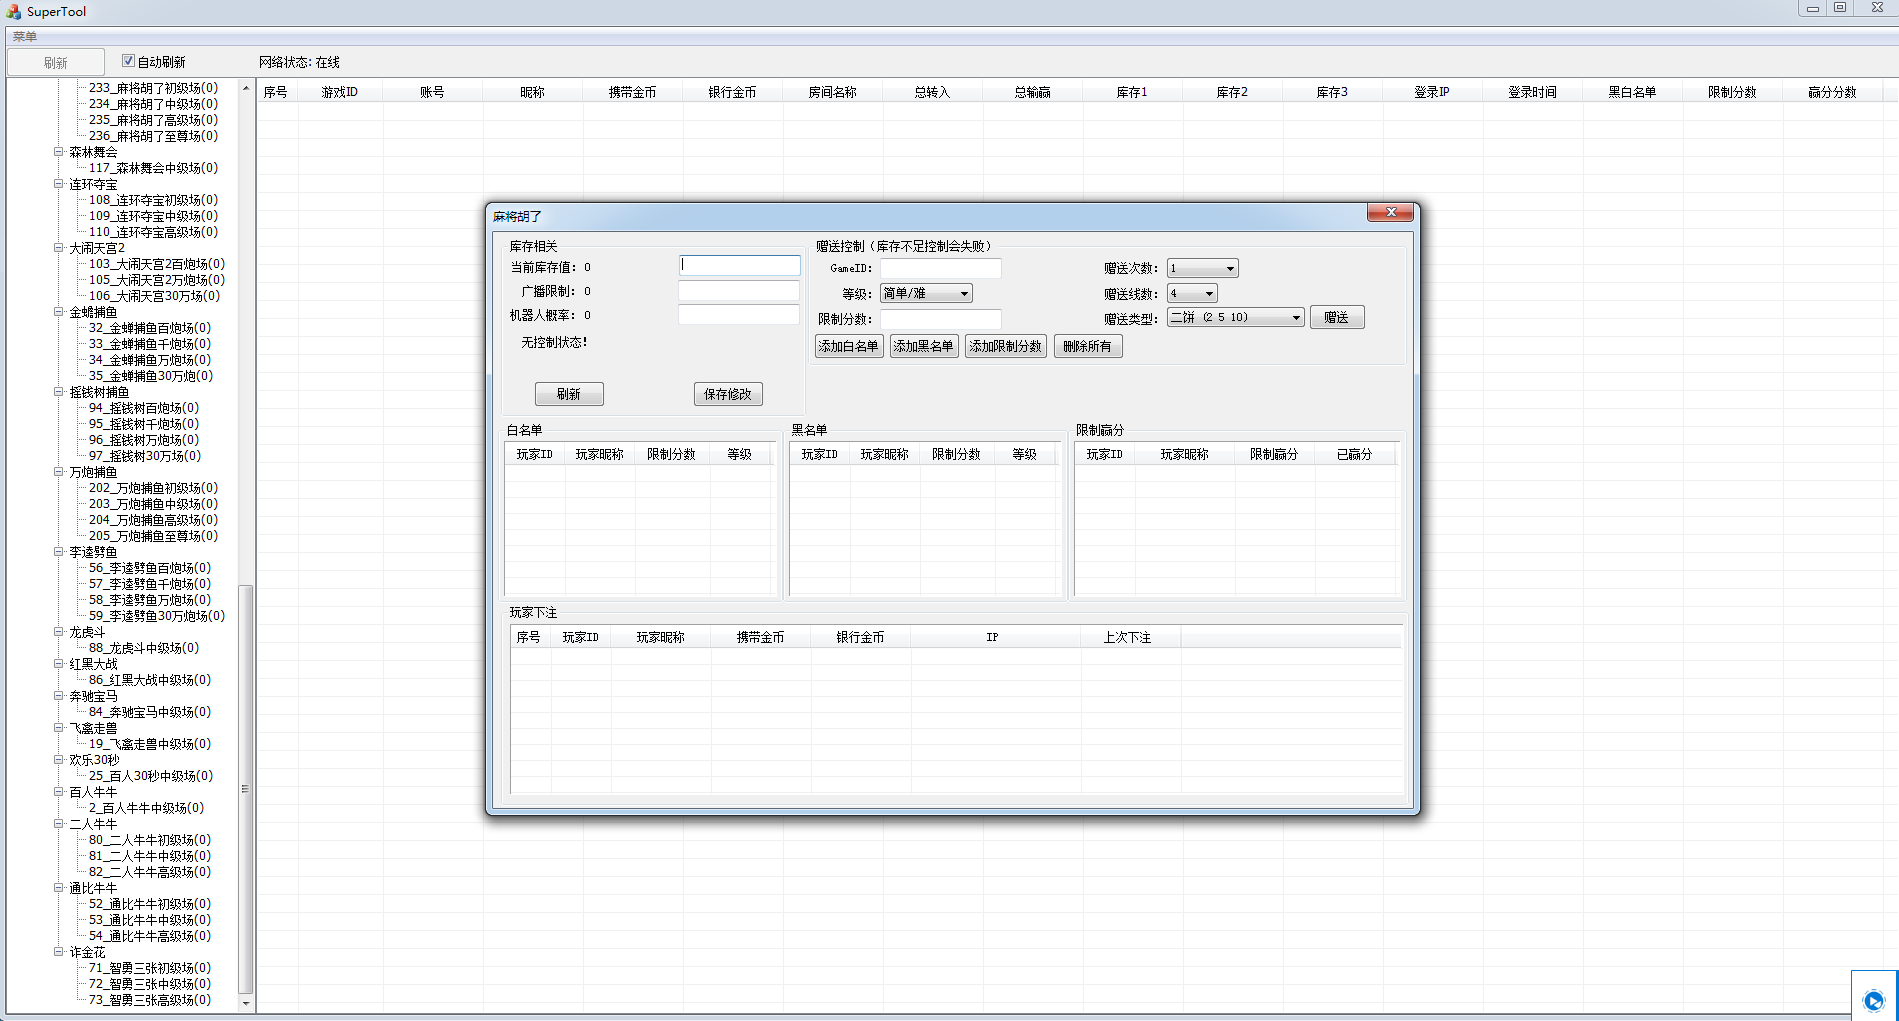Open the 等级 dropdown
1899x1021 pixels.
[964, 293]
